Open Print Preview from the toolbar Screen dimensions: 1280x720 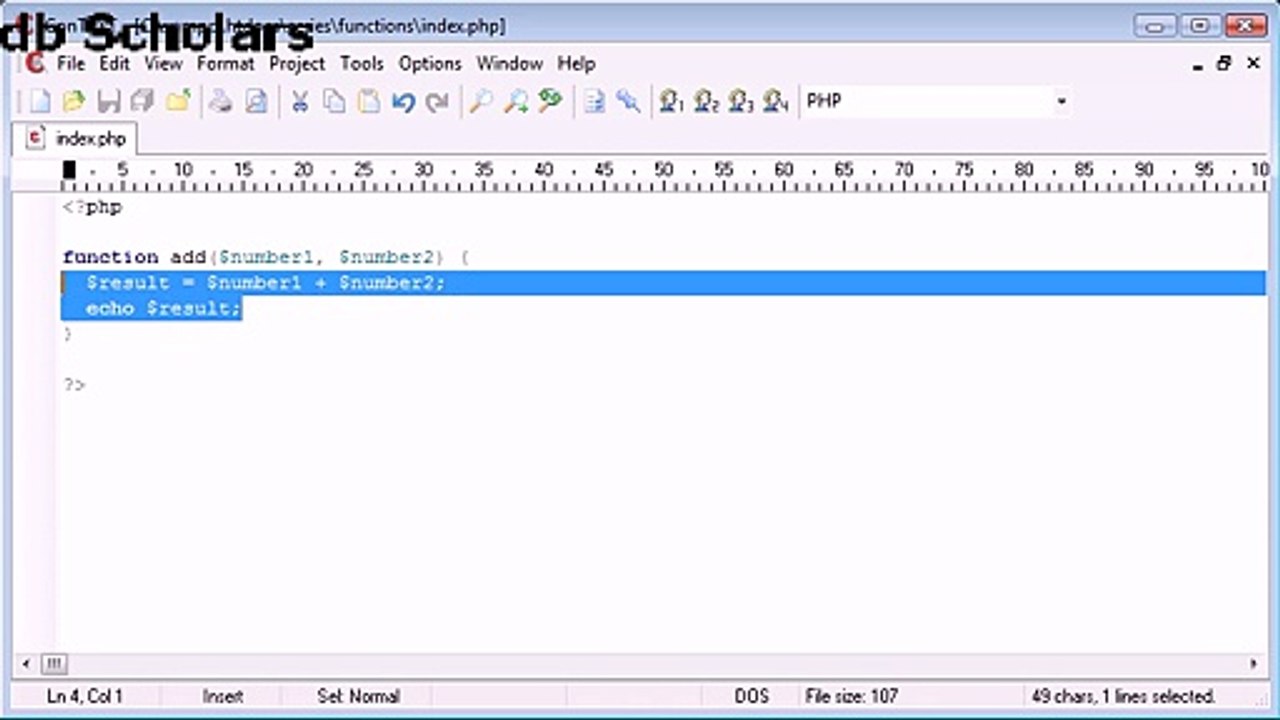[x=256, y=101]
